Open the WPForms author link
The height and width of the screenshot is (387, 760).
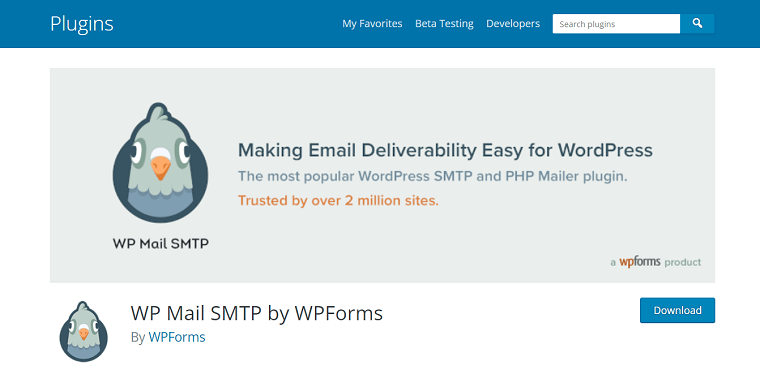(177, 337)
